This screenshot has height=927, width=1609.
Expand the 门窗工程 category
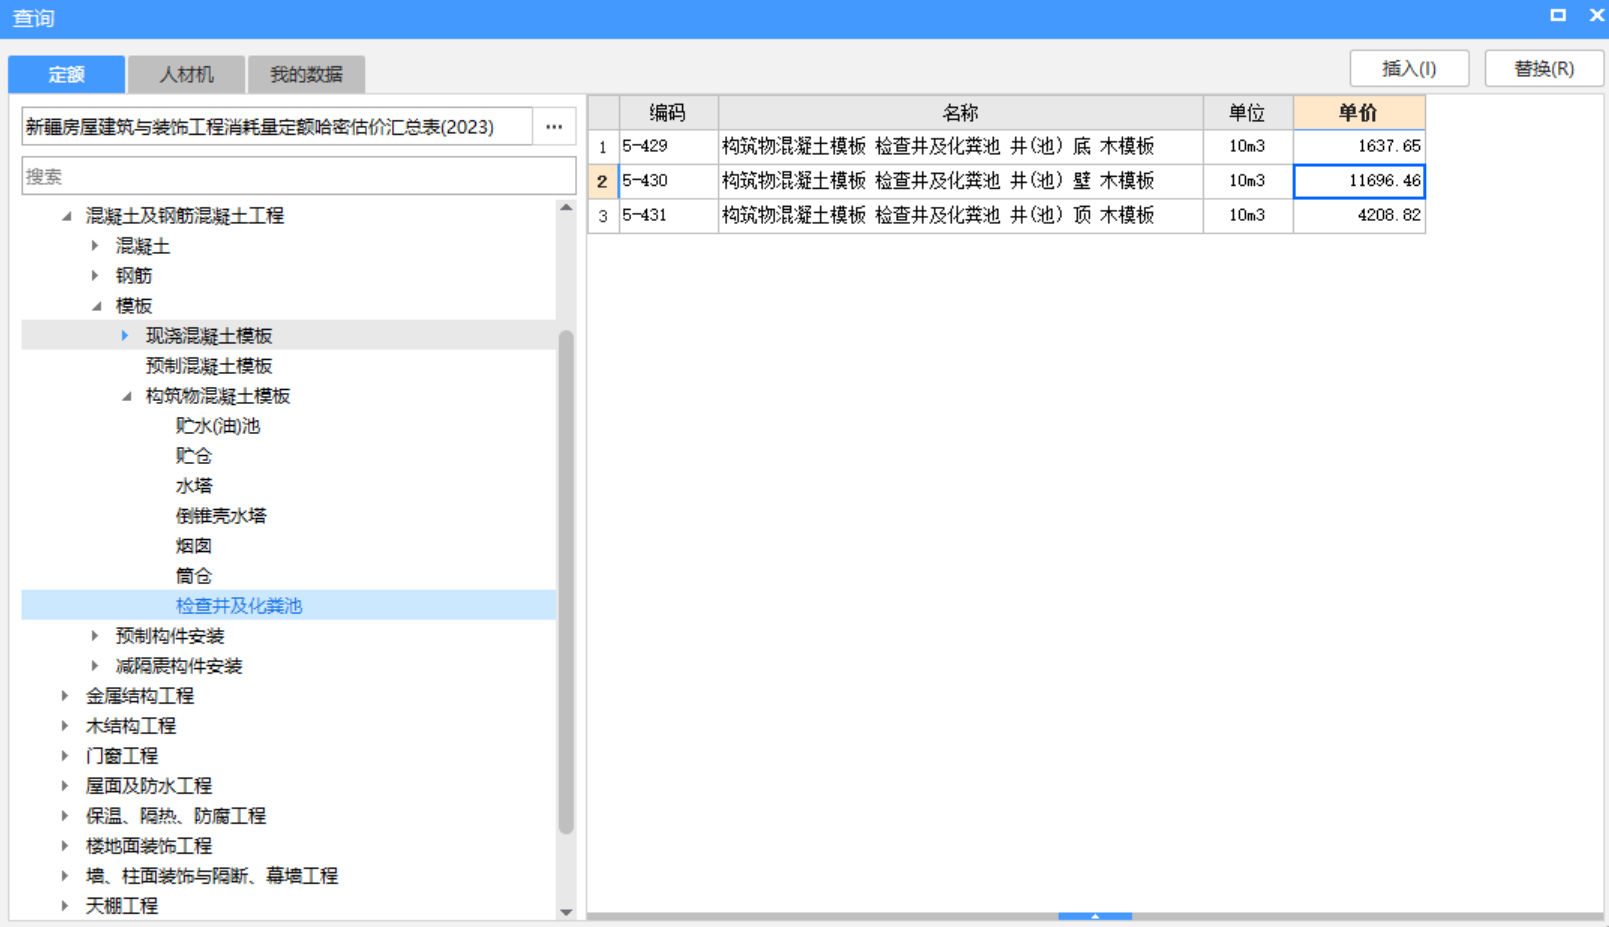(x=65, y=755)
